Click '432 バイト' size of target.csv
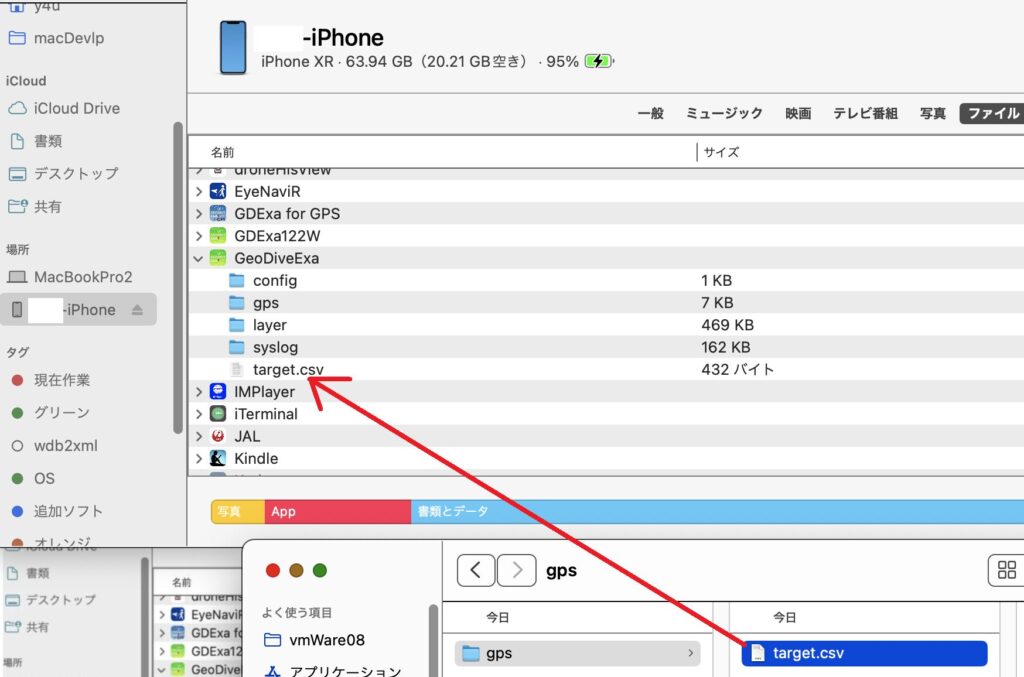The width and height of the screenshot is (1024, 677). [x=737, y=370]
